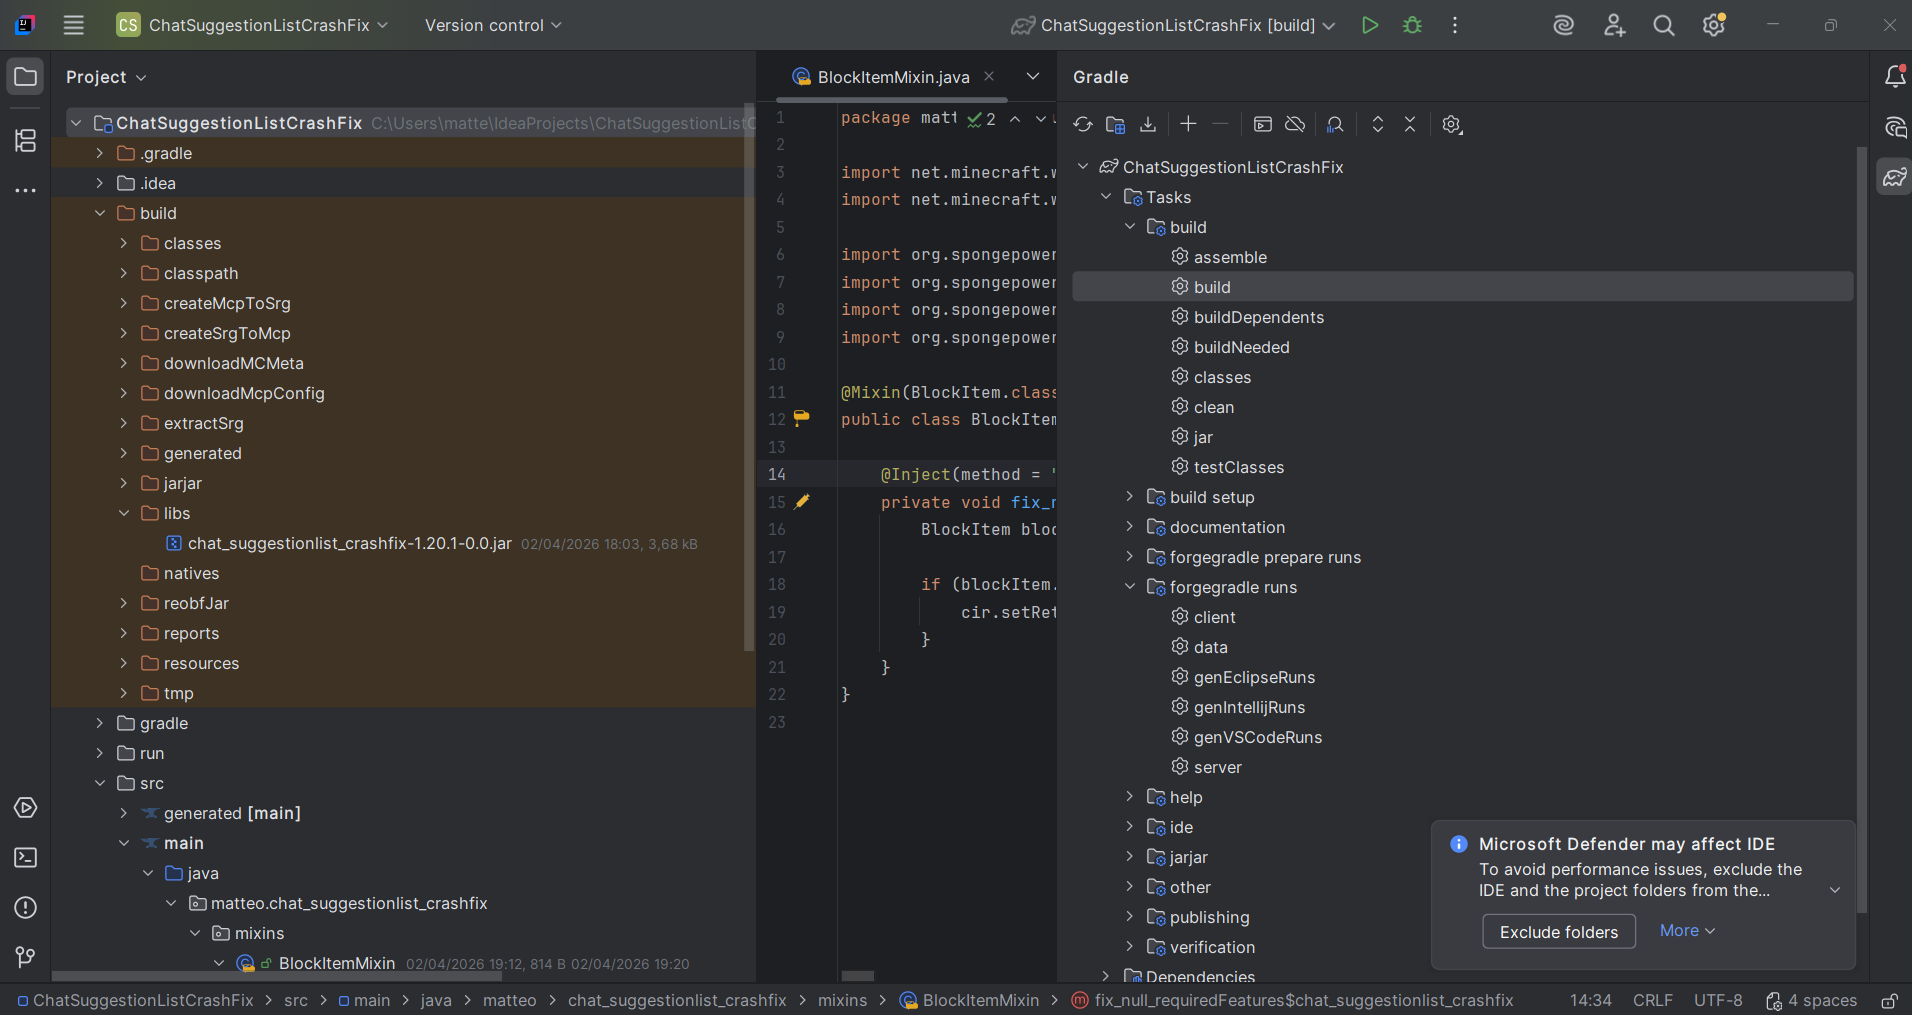Open the Project view mode dropdown
Viewport: 1912px width, 1015px height.
click(106, 77)
